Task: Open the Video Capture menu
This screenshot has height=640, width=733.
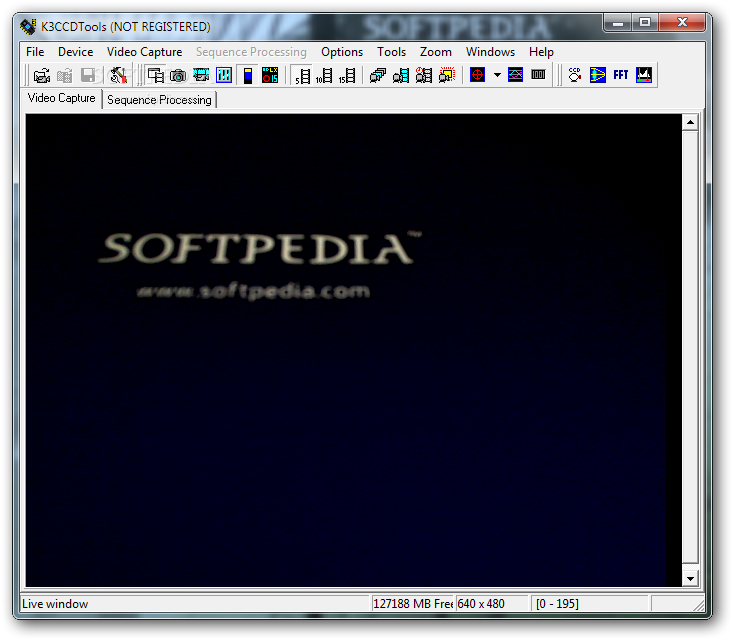Action: click(x=144, y=52)
